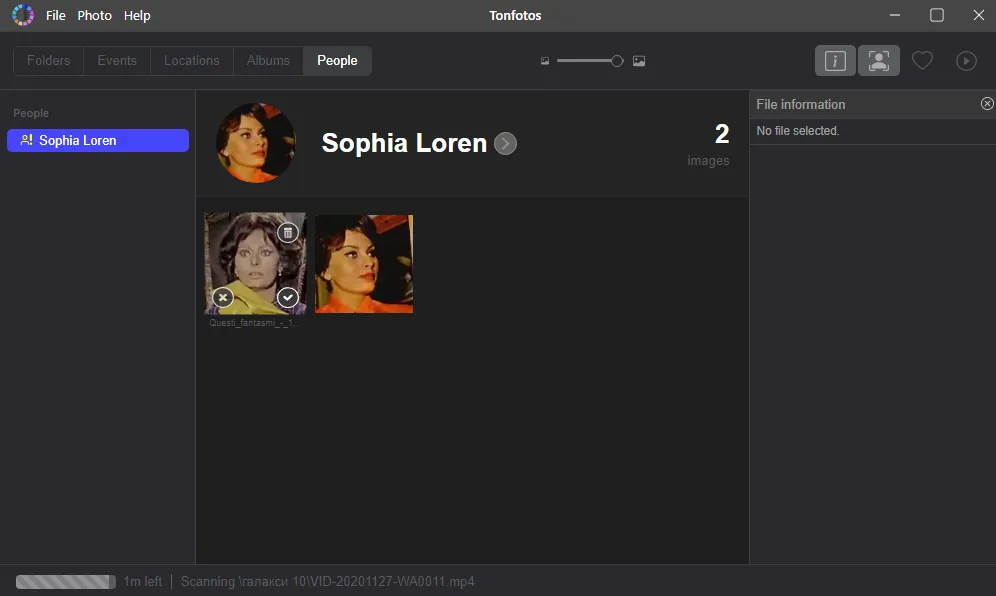Start slideshow with the play icon
The height and width of the screenshot is (596, 996).
click(x=966, y=60)
